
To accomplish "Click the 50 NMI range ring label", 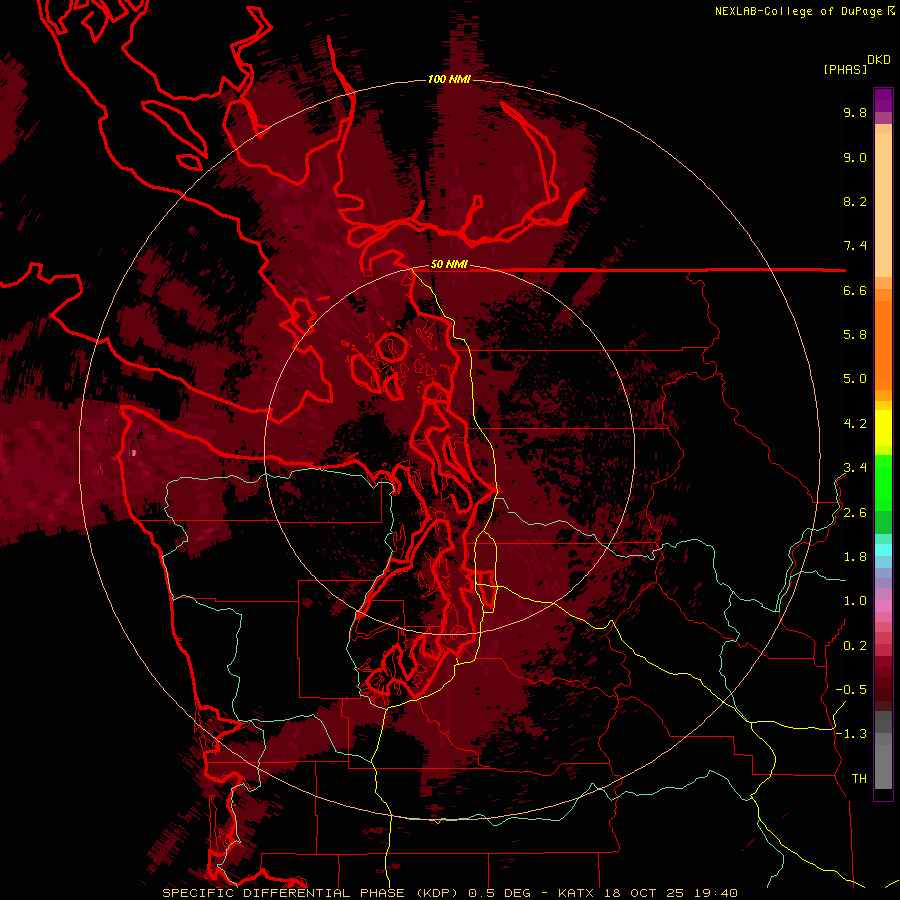I will pos(449,265).
